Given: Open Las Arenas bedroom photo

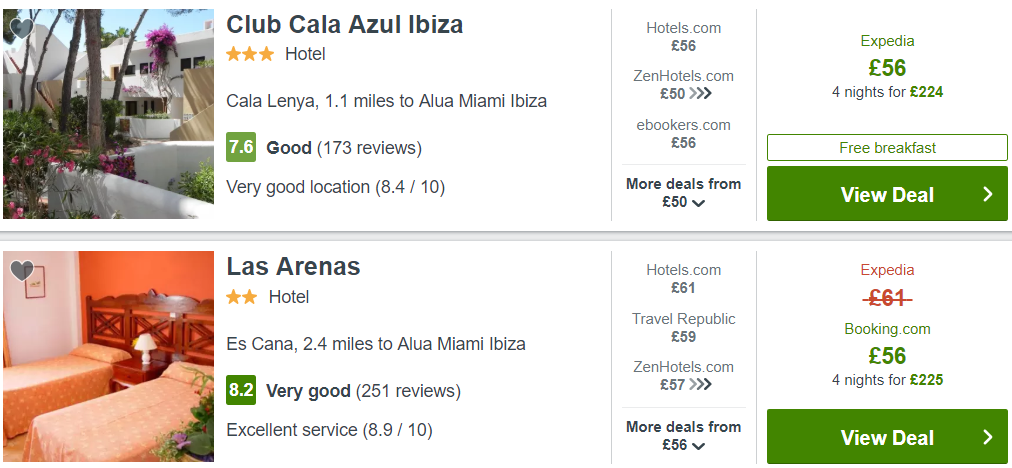Looking at the screenshot, I should click(108, 356).
